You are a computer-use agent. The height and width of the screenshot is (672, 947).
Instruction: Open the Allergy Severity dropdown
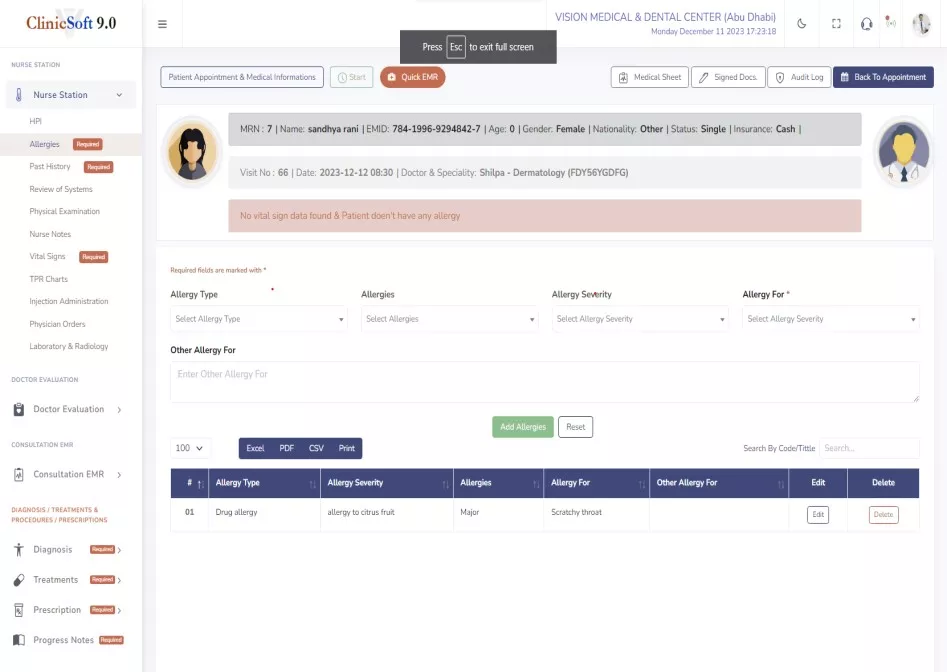click(640, 319)
